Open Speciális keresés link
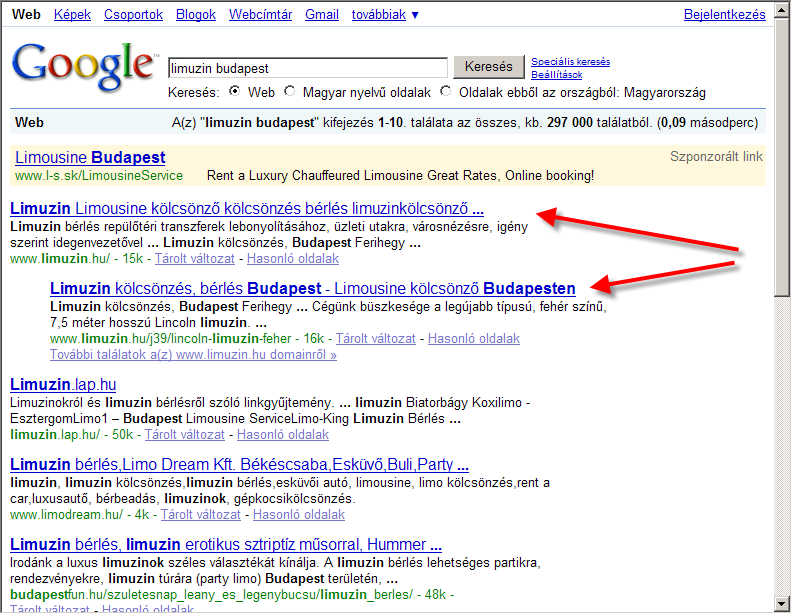The height and width of the screenshot is (614, 792). [x=570, y=62]
